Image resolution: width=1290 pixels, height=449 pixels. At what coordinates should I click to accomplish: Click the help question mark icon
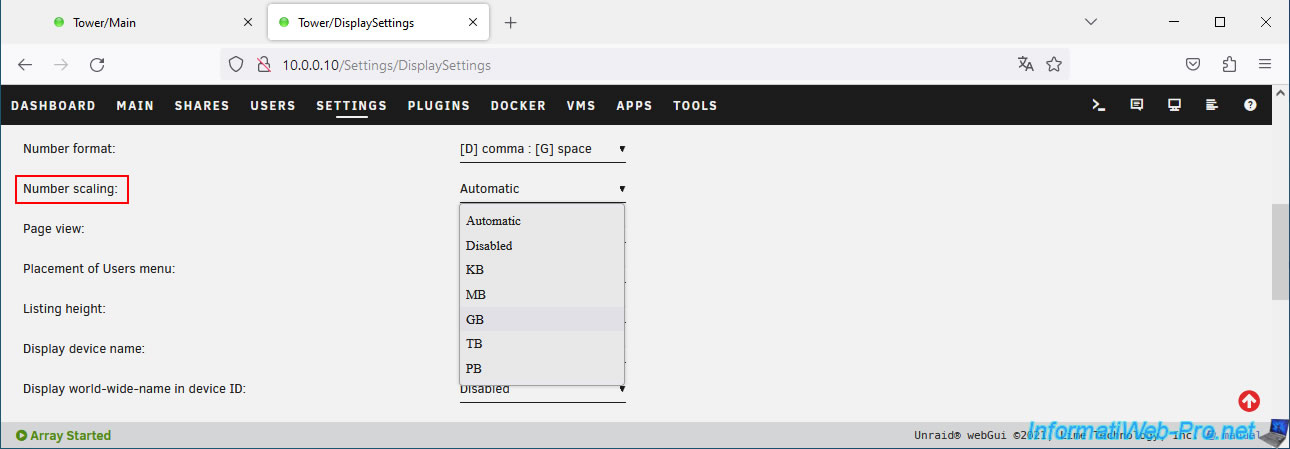coord(1250,105)
